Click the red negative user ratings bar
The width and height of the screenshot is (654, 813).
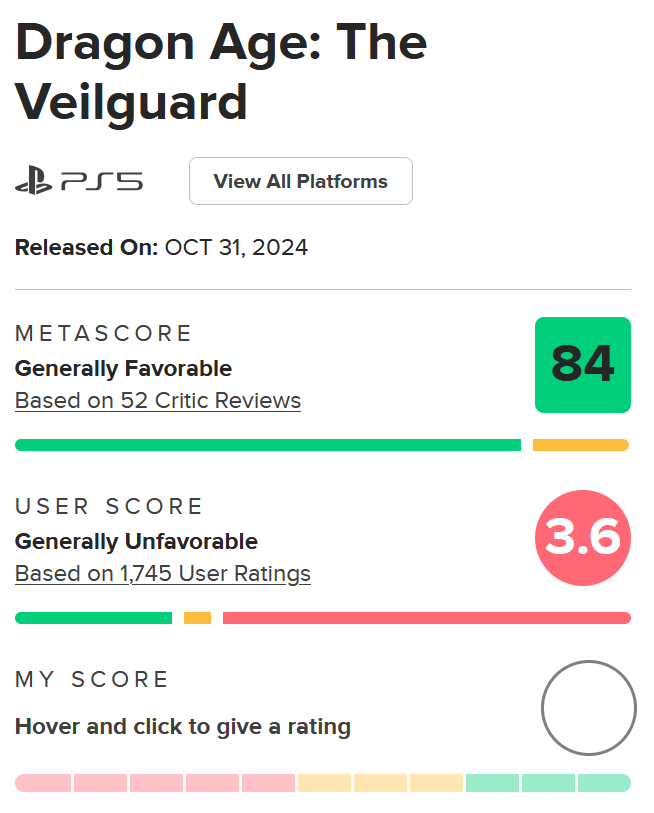(x=427, y=618)
